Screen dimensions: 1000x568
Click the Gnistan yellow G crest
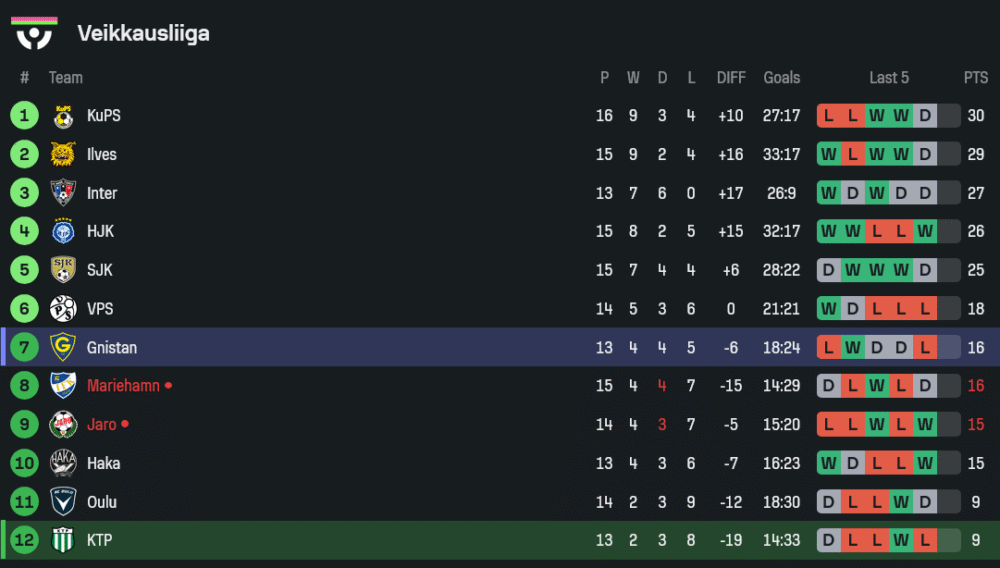pyautogui.click(x=63, y=348)
